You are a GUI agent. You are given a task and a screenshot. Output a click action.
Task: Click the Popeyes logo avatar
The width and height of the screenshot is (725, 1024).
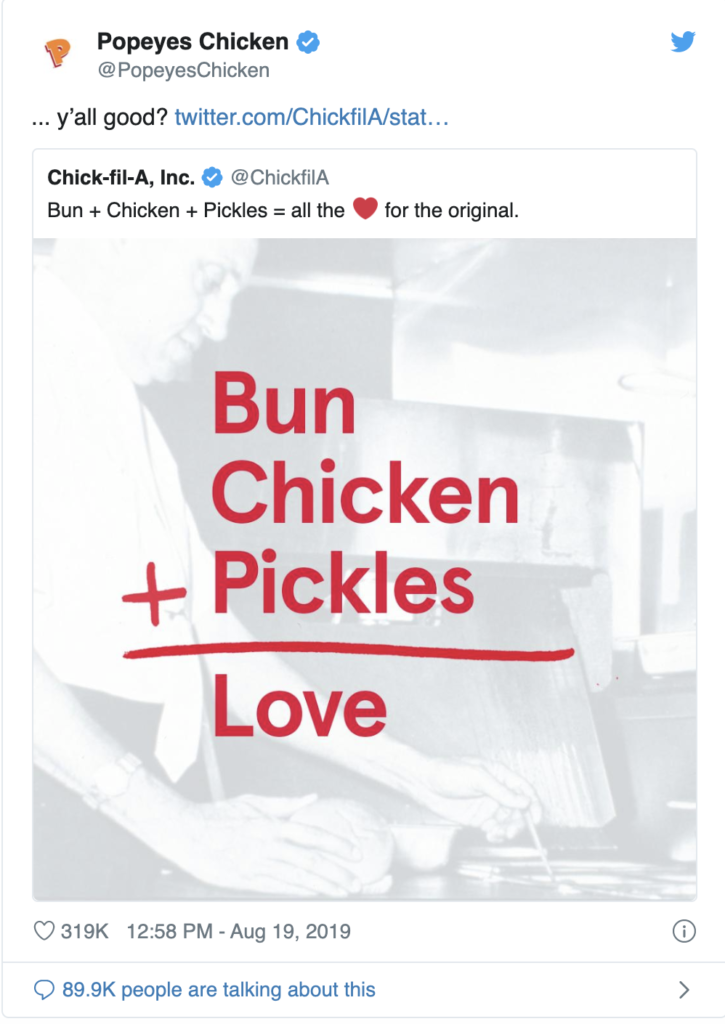(57, 53)
